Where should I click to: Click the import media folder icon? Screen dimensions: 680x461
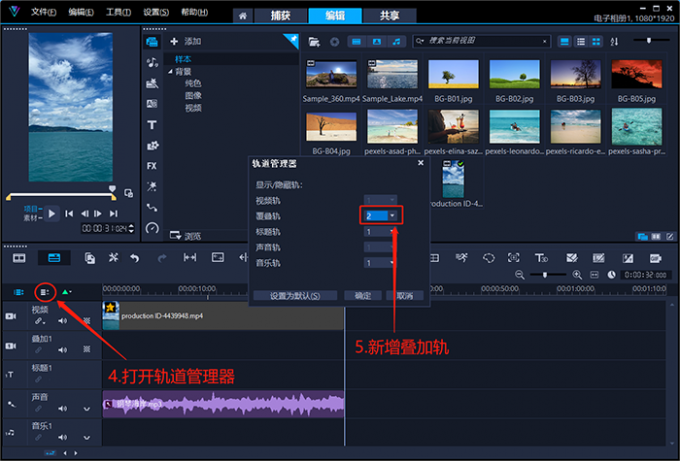click(x=314, y=42)
